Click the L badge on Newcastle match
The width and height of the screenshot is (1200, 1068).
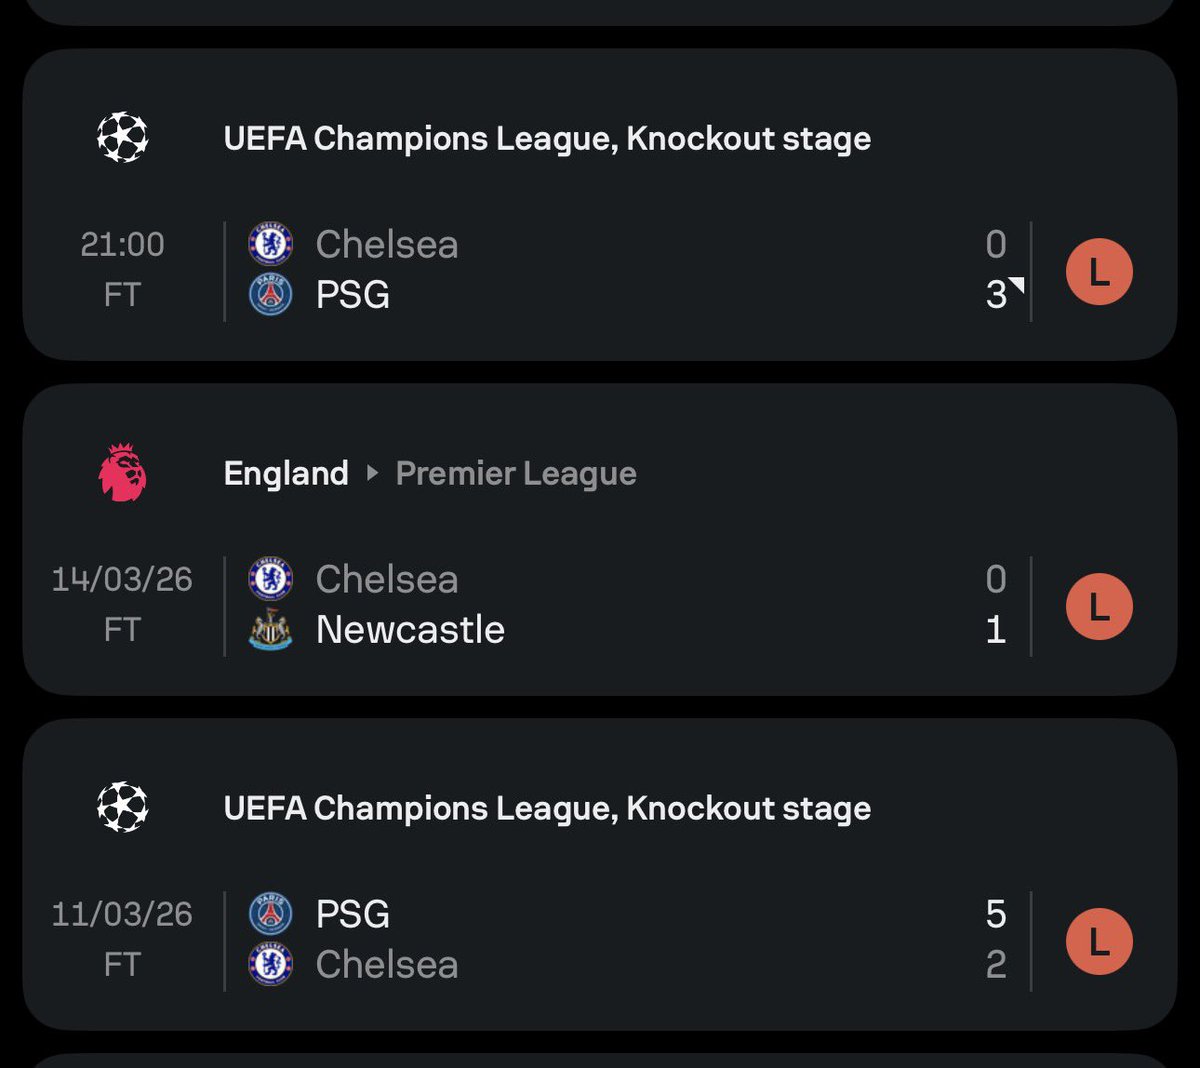(x=1099, y=606)
